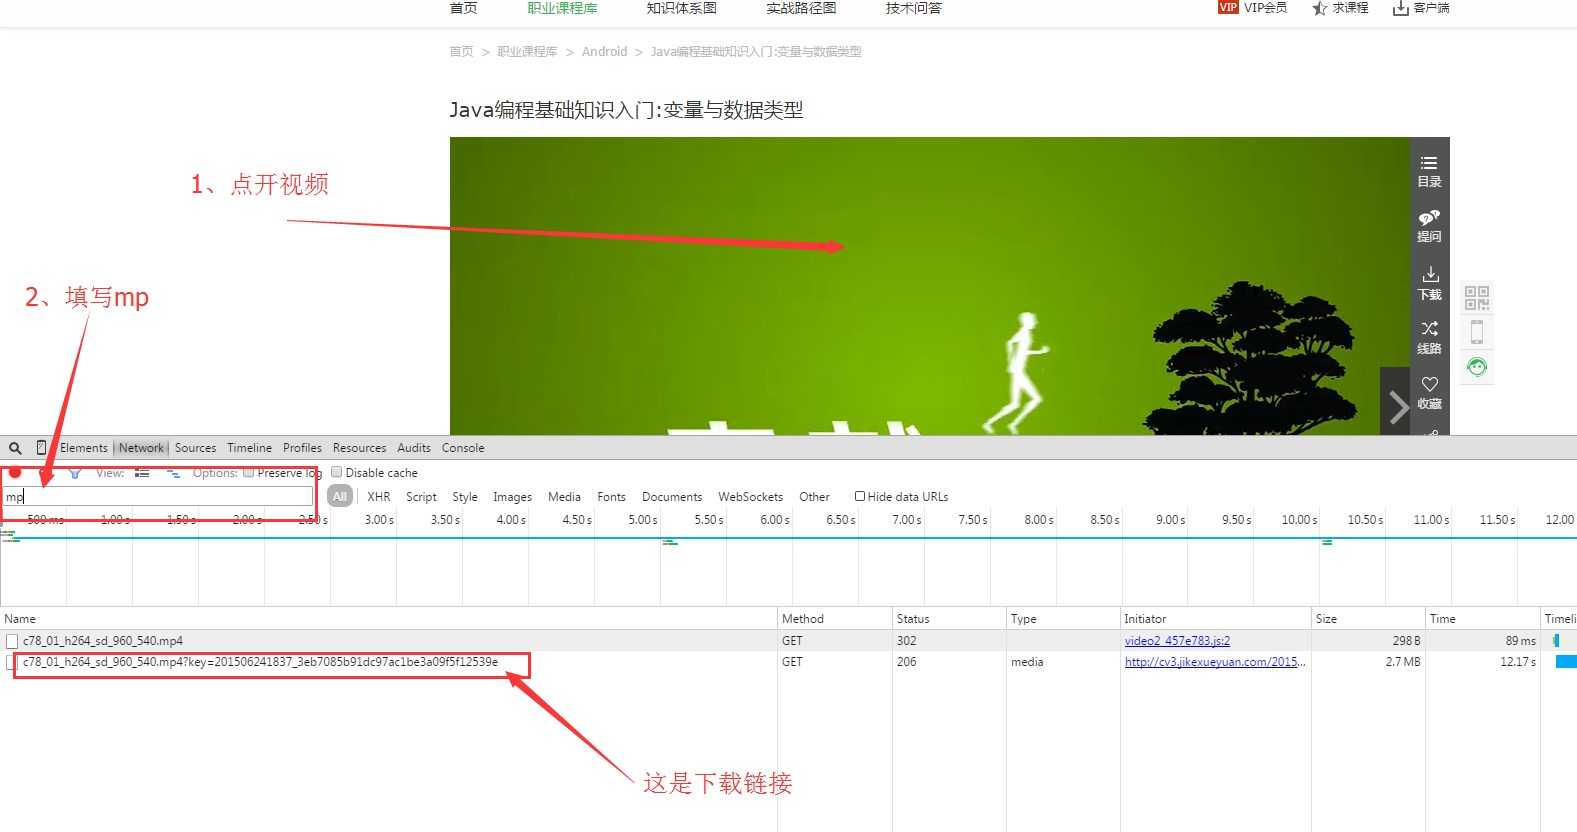This screenshot has height=832, width=1577.
Task: Open the http://cv3.jikexueyuan.com/2015... initiator link
Action: [x=1214, y=662]
